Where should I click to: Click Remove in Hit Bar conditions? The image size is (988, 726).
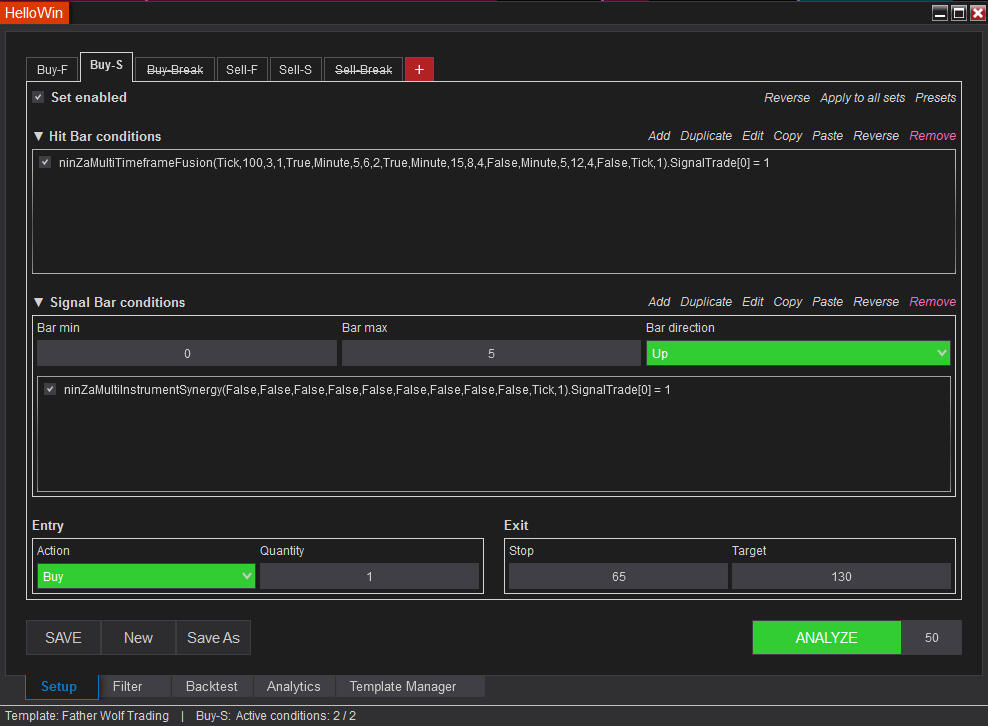(932, 136)
